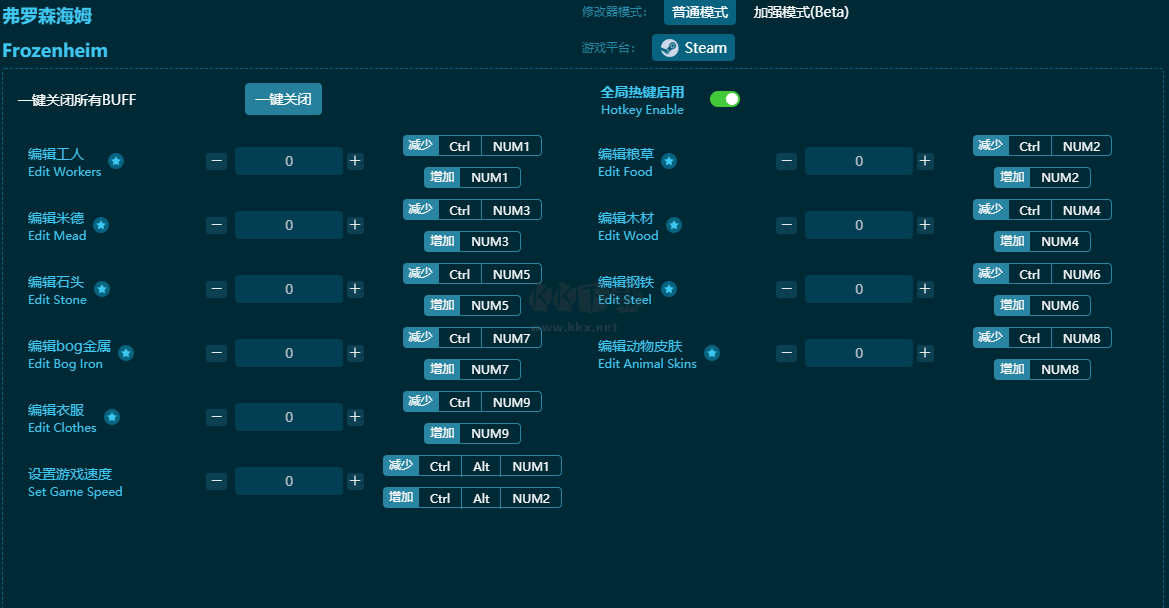Focus the Set Game Speed value field
Image resolution: width=1169 pixels, height=608 pixels.
pos(289,481)
